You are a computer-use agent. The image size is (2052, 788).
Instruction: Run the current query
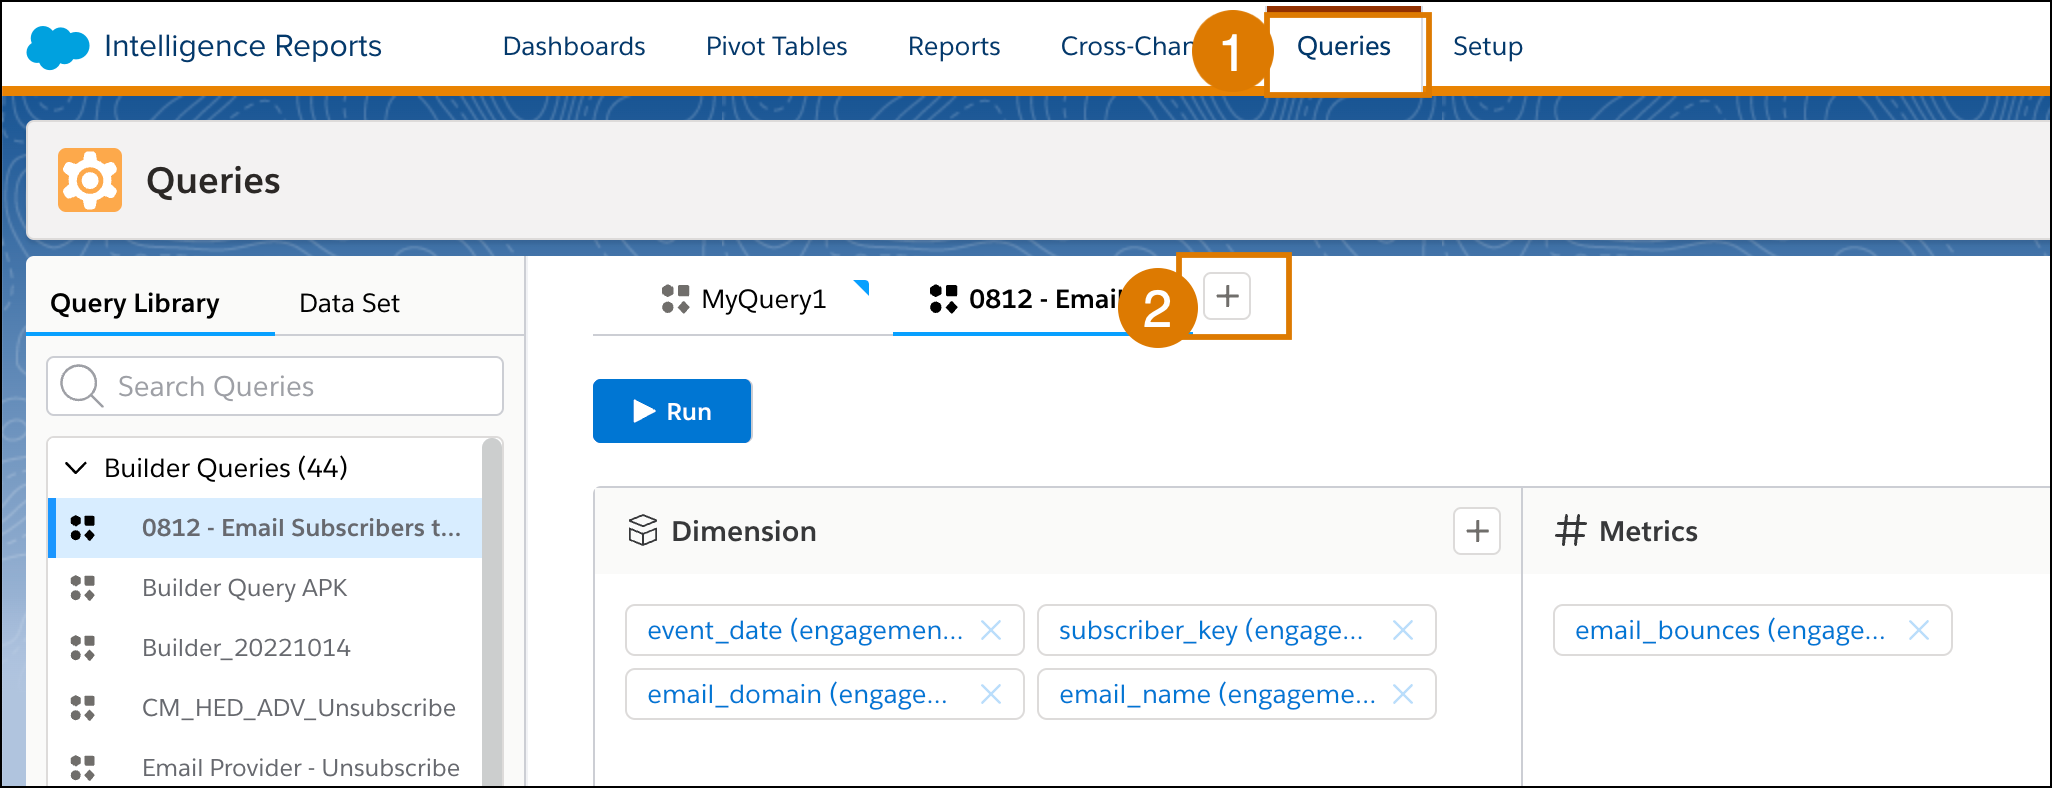click(x=672, y=411)
